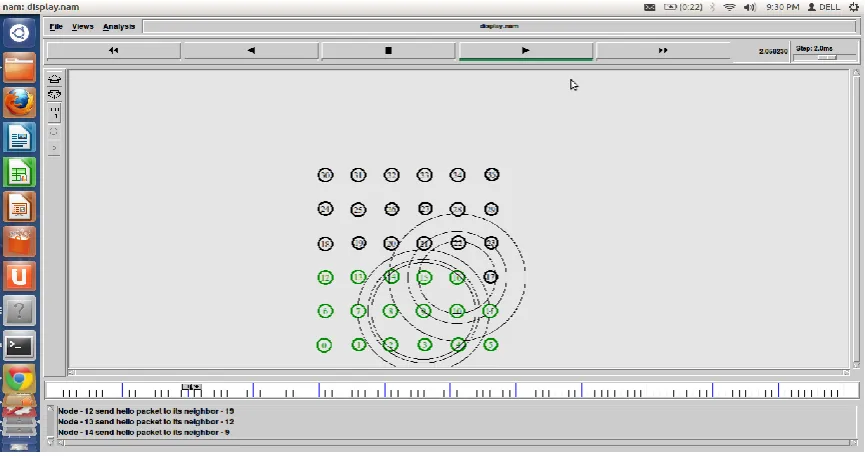Click the canvas horizontal scrollbar
The height and width of the screenshot is (456, 865).
click(x=458, y=373)
